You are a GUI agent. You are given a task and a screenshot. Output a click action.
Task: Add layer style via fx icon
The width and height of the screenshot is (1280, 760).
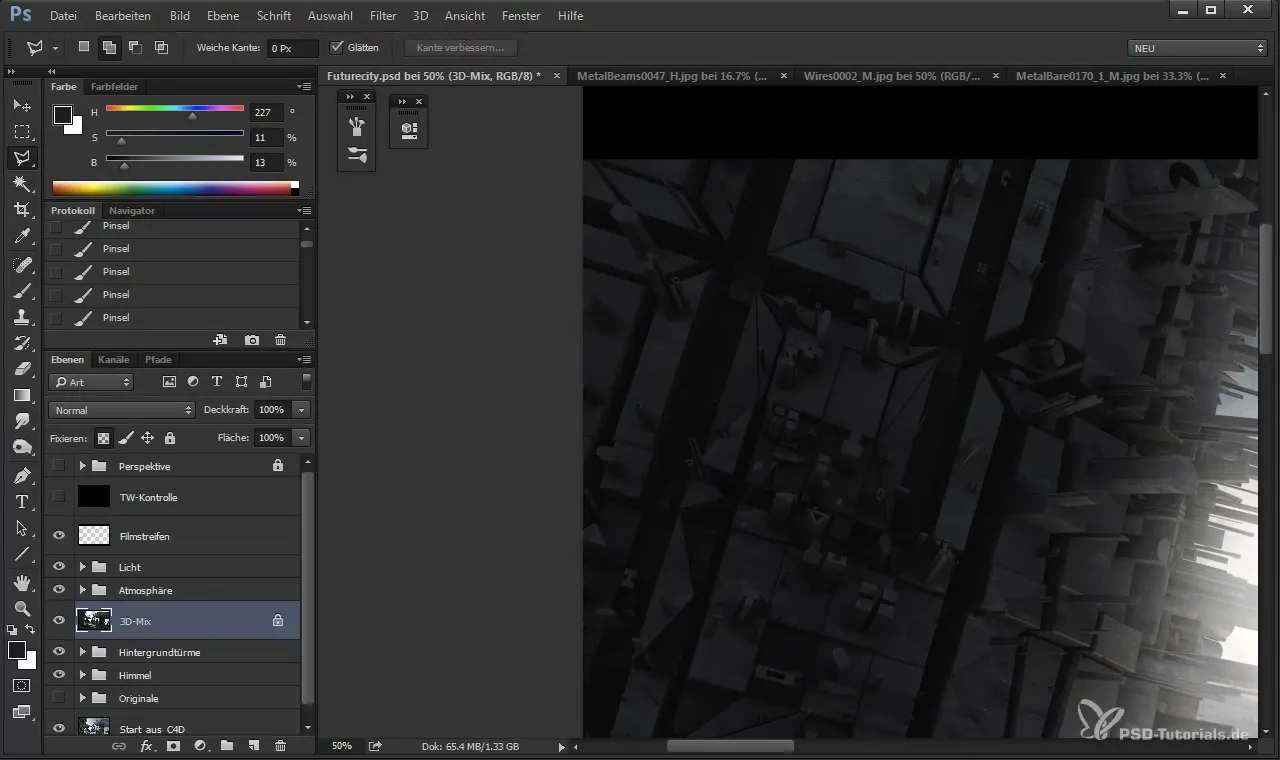click(x=146, y=746)
